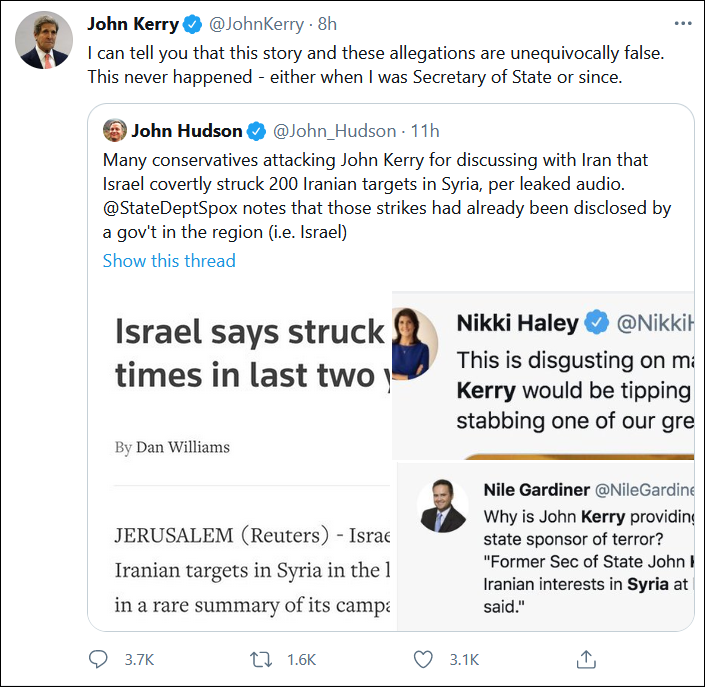Open John Kerry display name link
The width and height of the screenshot is (705, 687).
[x=133, y=23]
